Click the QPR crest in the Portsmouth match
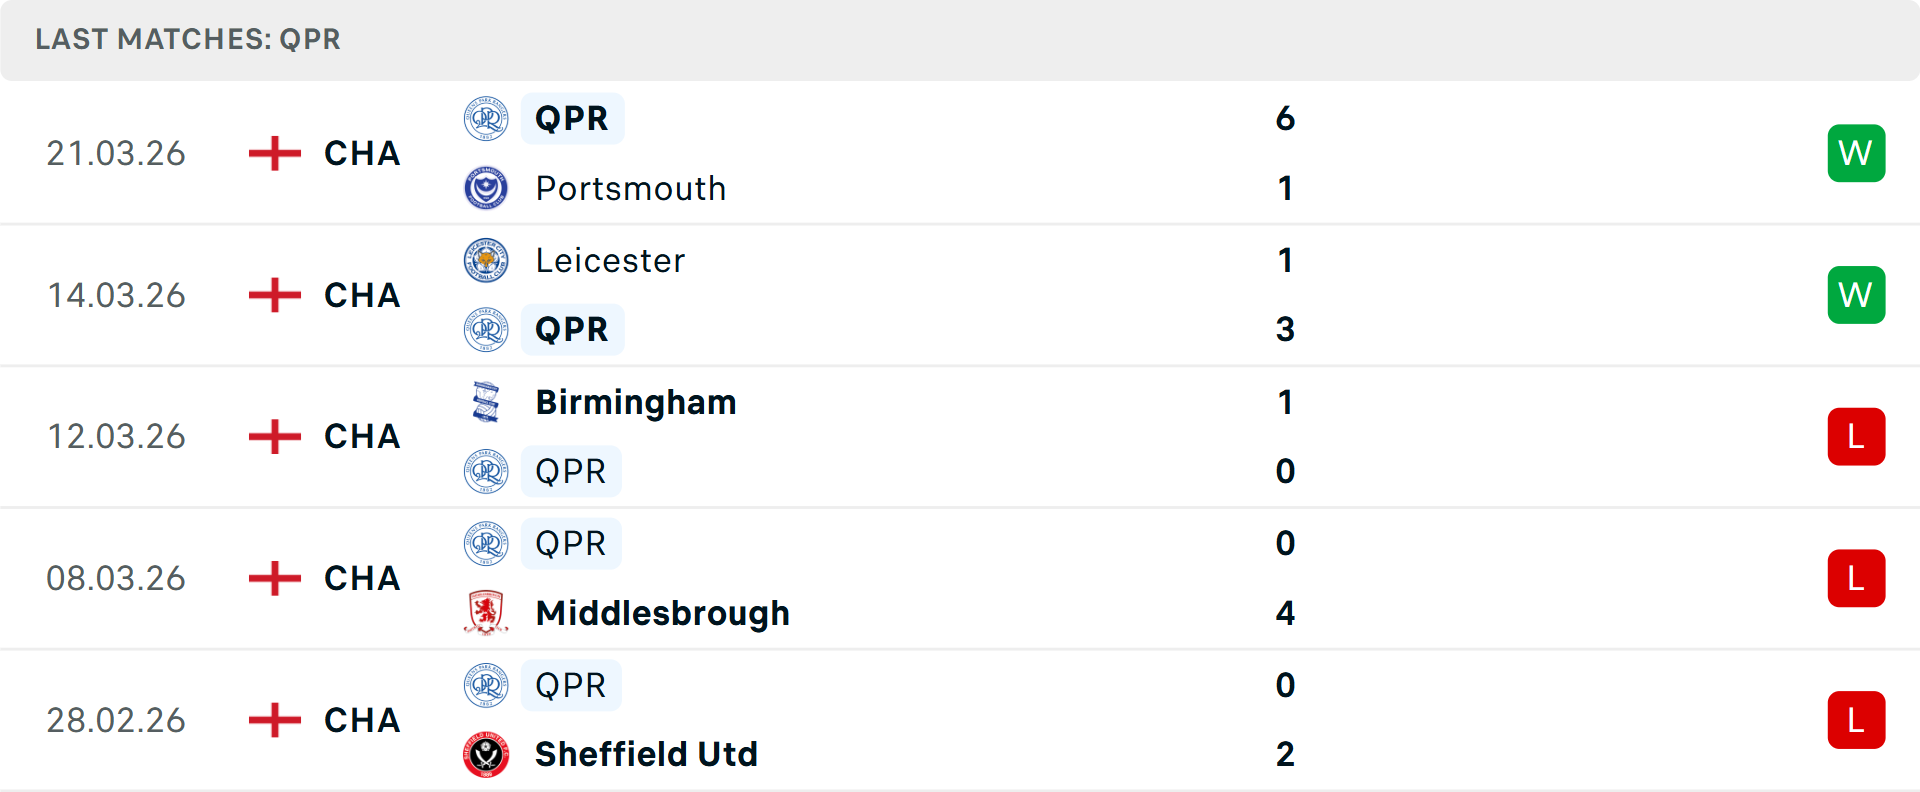This screenshot has width=1920, height=792. [x=486, y=119]
